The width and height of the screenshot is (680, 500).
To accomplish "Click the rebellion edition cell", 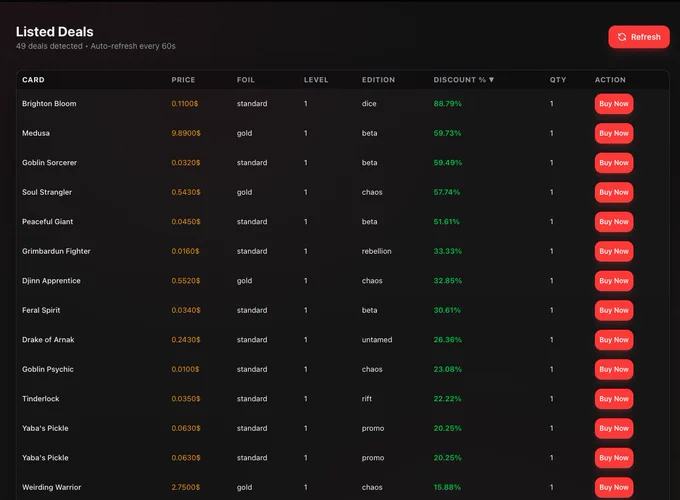I will (x=376, y=251).
